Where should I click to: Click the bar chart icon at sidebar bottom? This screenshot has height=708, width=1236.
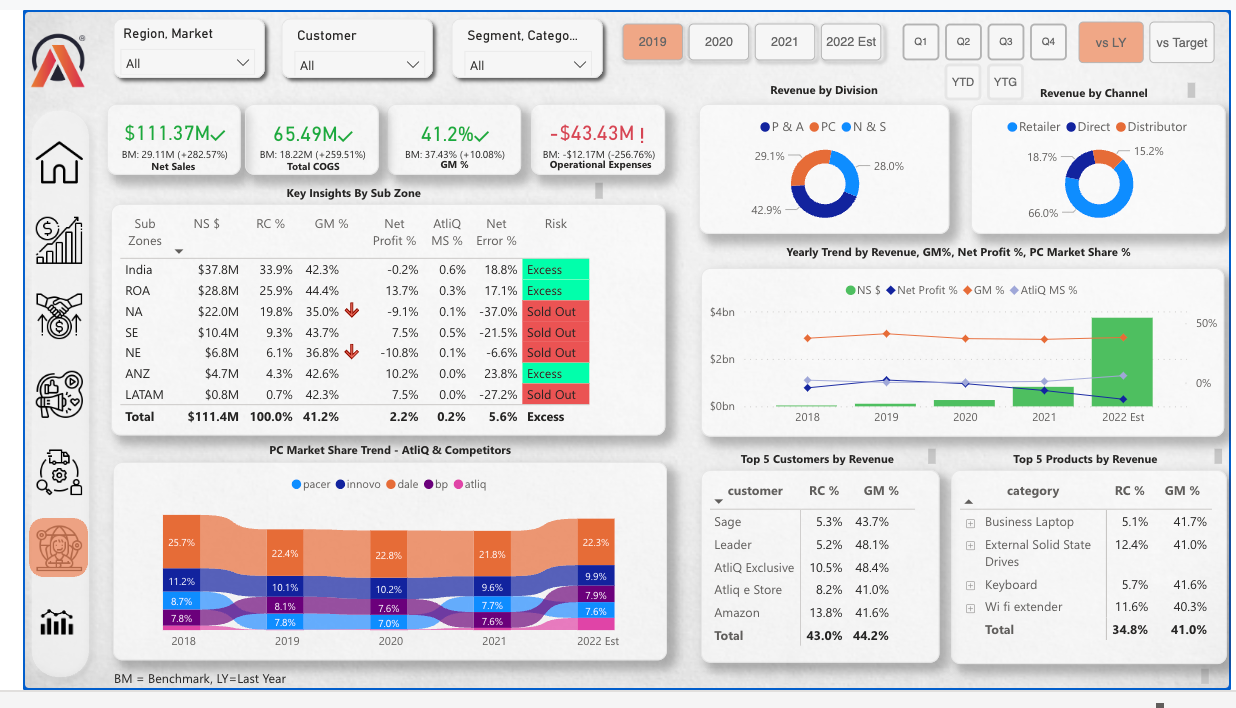58,622
